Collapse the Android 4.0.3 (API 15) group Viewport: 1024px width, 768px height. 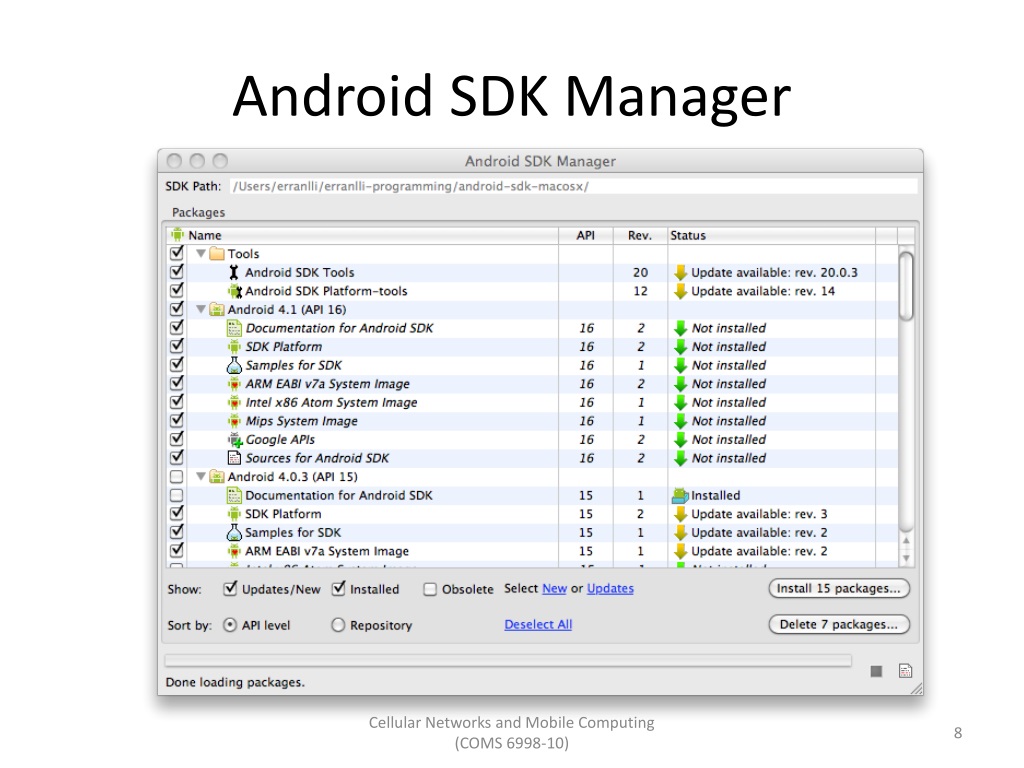(201, 477)
